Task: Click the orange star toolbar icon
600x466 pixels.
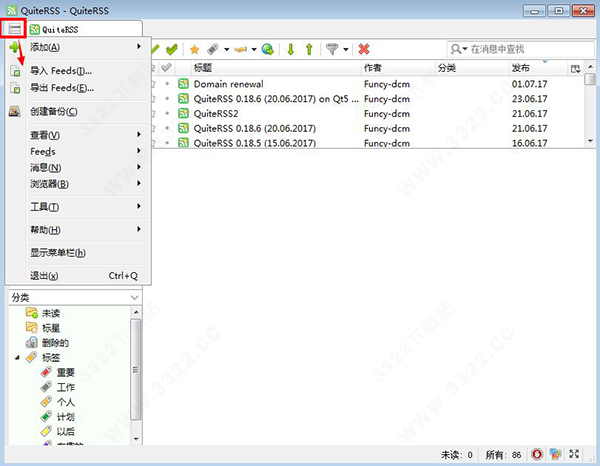Action: 194,49
